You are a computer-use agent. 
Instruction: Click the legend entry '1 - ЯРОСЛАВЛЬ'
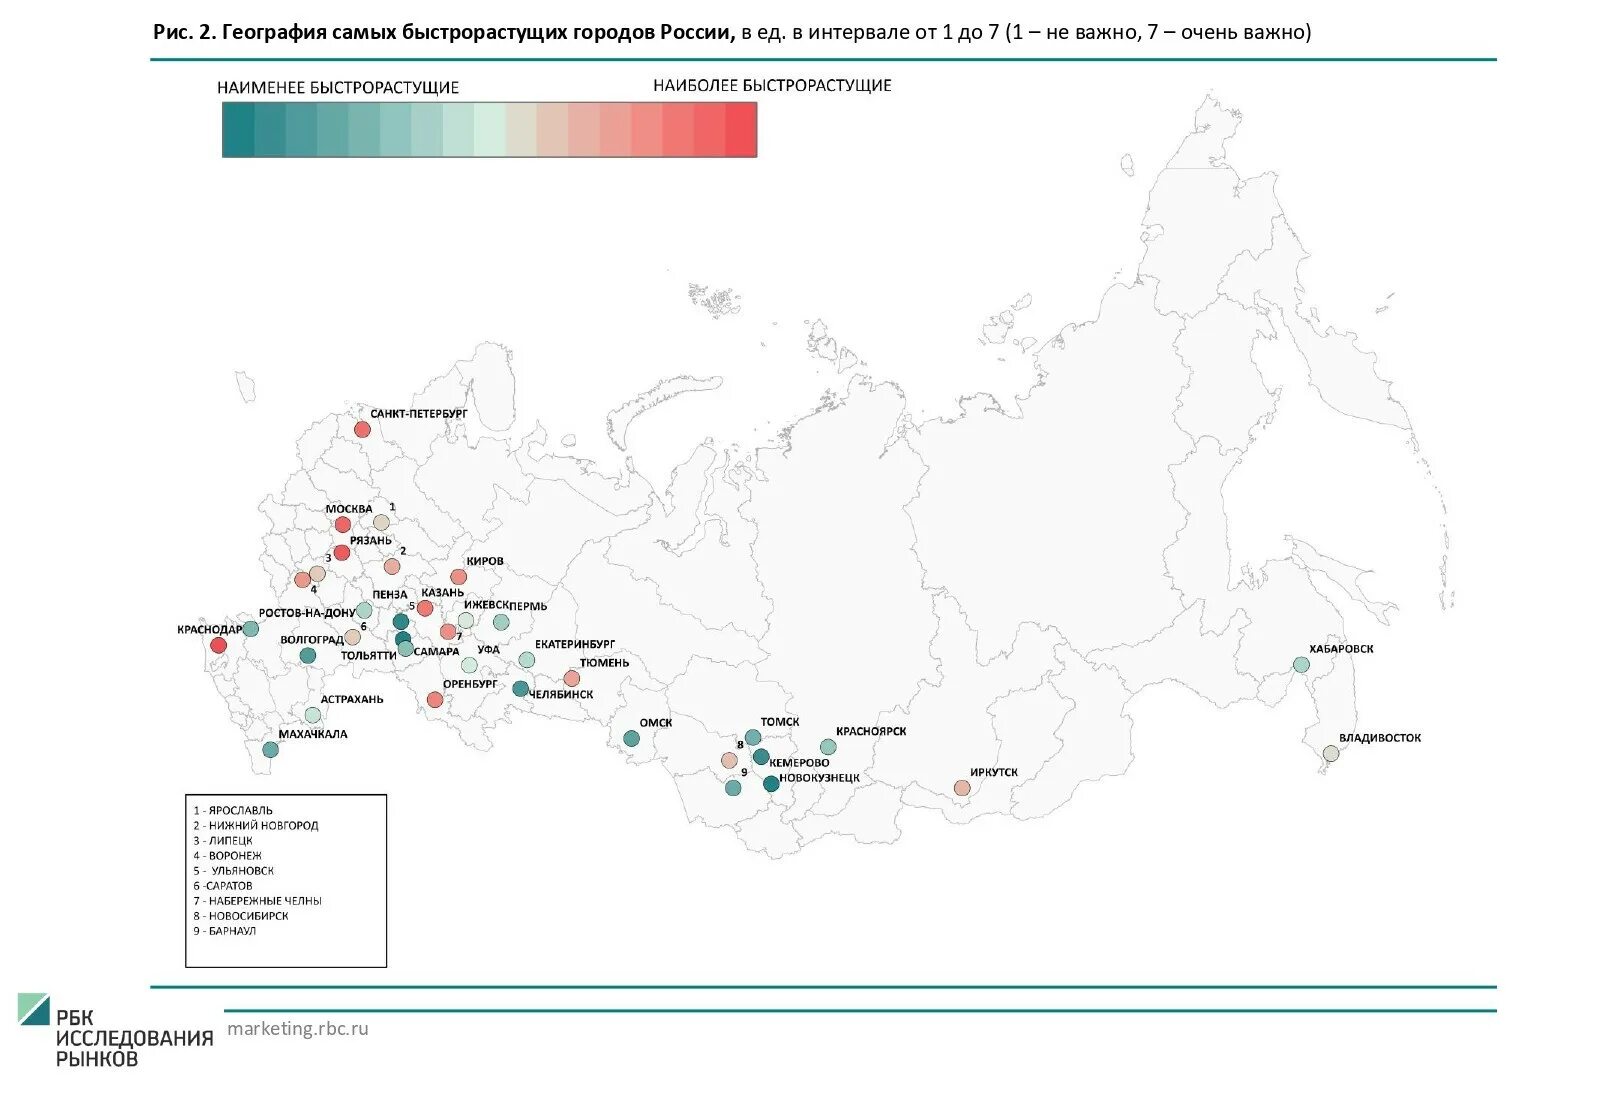233,811
